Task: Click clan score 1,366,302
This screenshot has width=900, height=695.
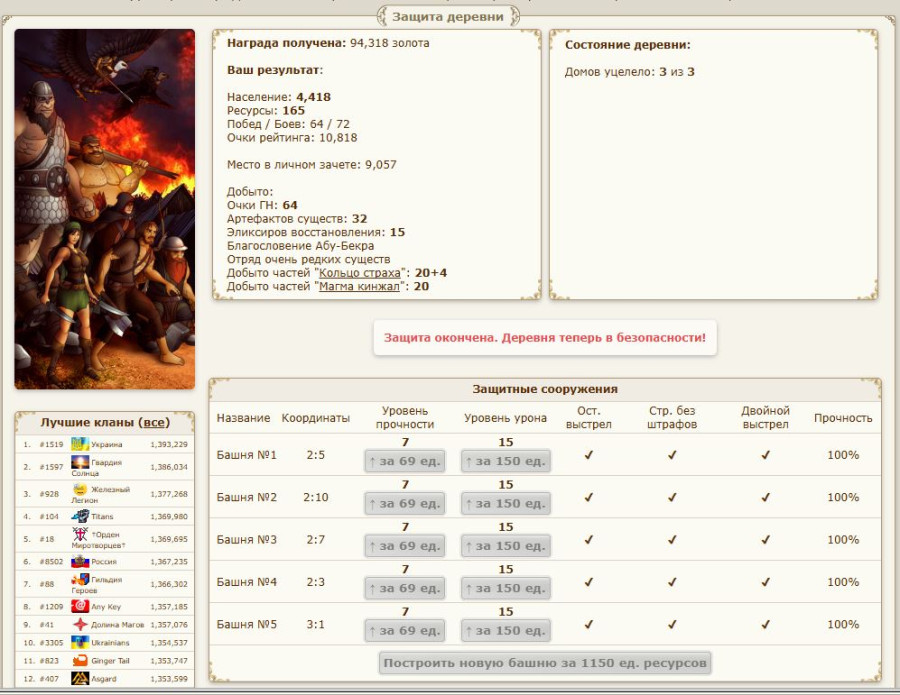Action: tap(169, 584)
